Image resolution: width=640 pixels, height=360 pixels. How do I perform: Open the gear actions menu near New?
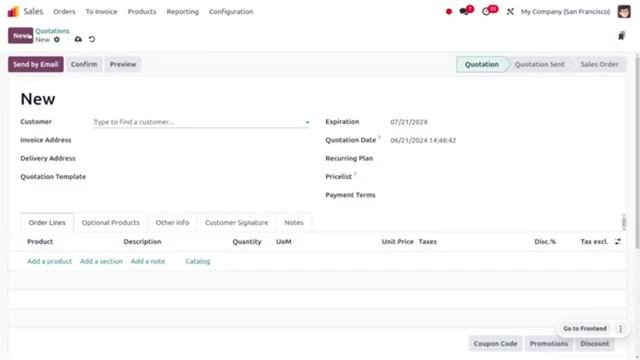[x=57, y=40]
